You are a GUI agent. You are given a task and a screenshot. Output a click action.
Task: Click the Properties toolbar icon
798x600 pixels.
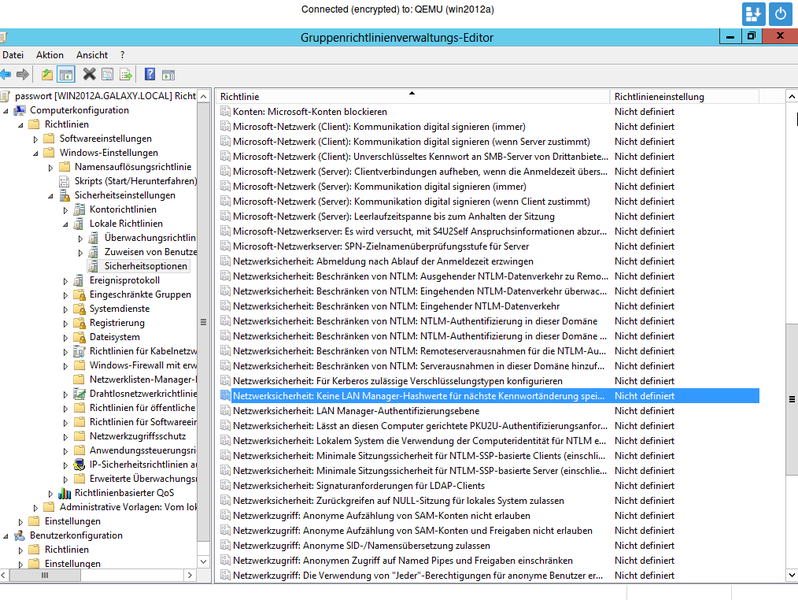pyautogui.click(x=108, y=74)
